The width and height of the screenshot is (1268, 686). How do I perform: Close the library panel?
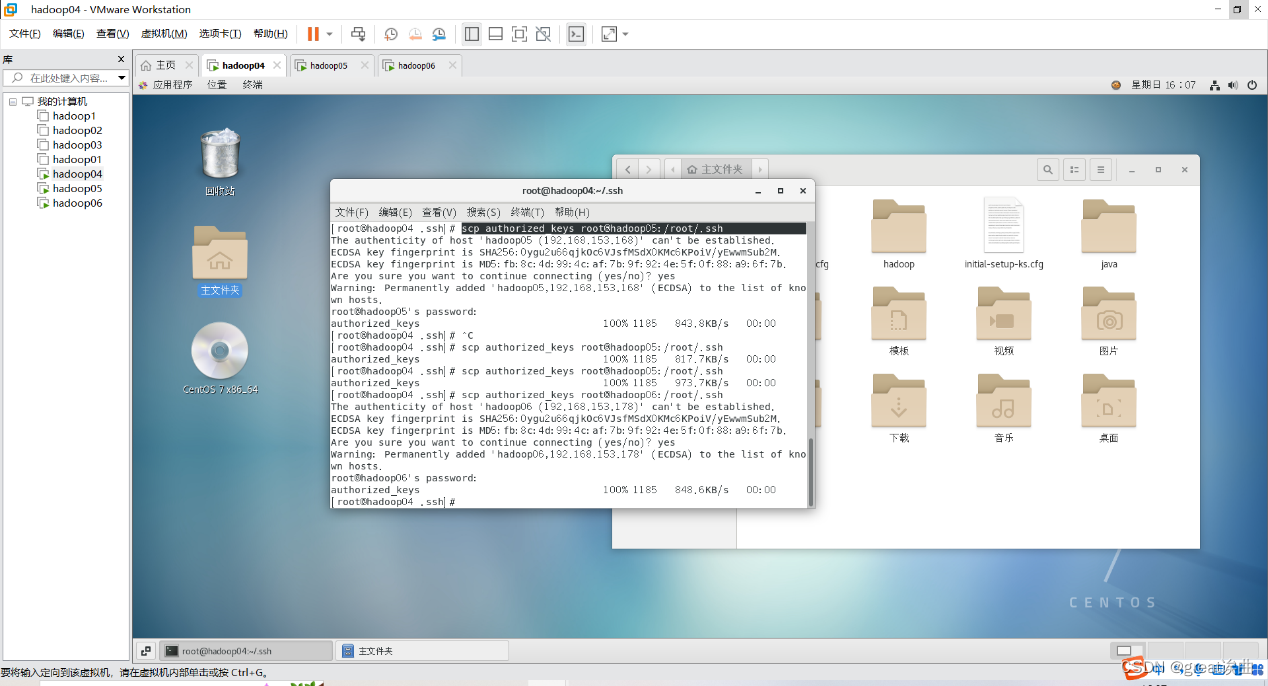coord(122,60)
